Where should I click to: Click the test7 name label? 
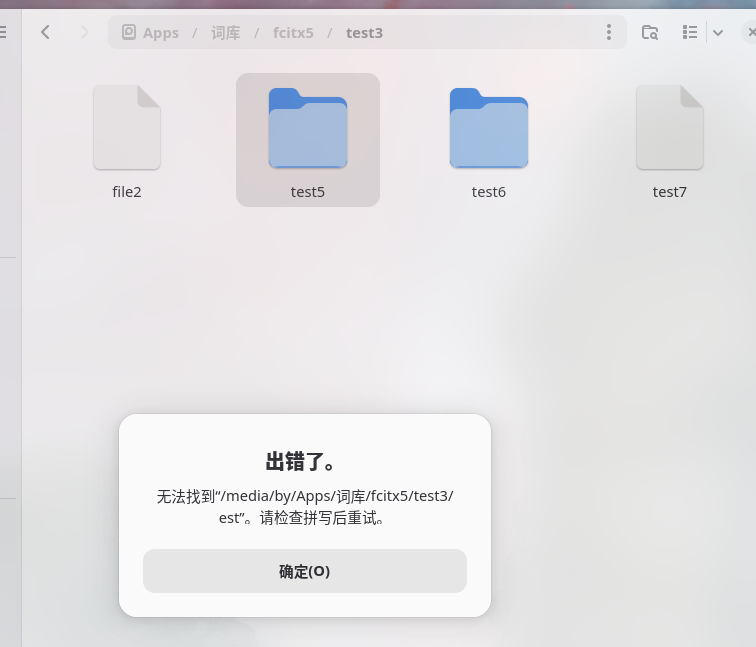click(x=670, y=192)
